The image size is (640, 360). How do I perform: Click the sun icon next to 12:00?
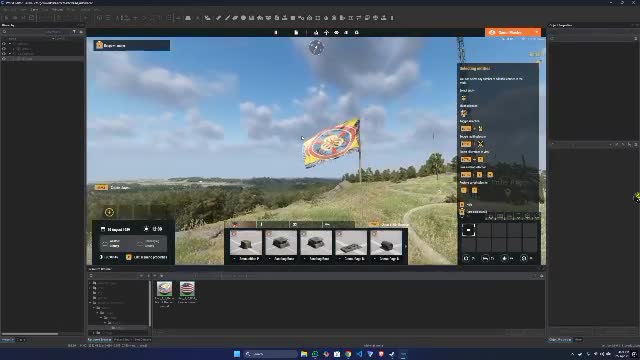click(146, 229)
